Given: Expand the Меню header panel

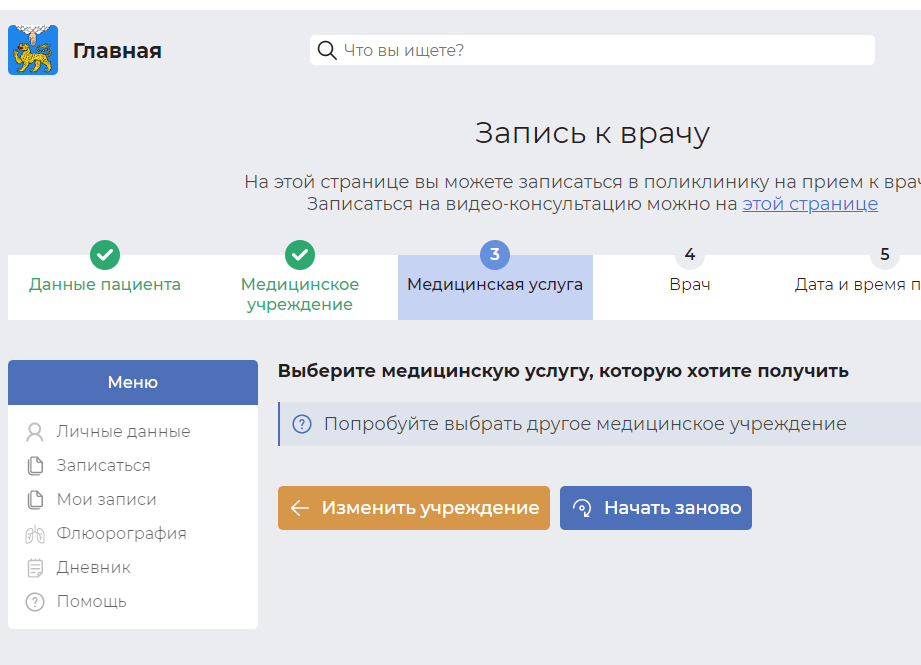Looking at the screenshot, I should pyautogui.click(x=132, y=382).
